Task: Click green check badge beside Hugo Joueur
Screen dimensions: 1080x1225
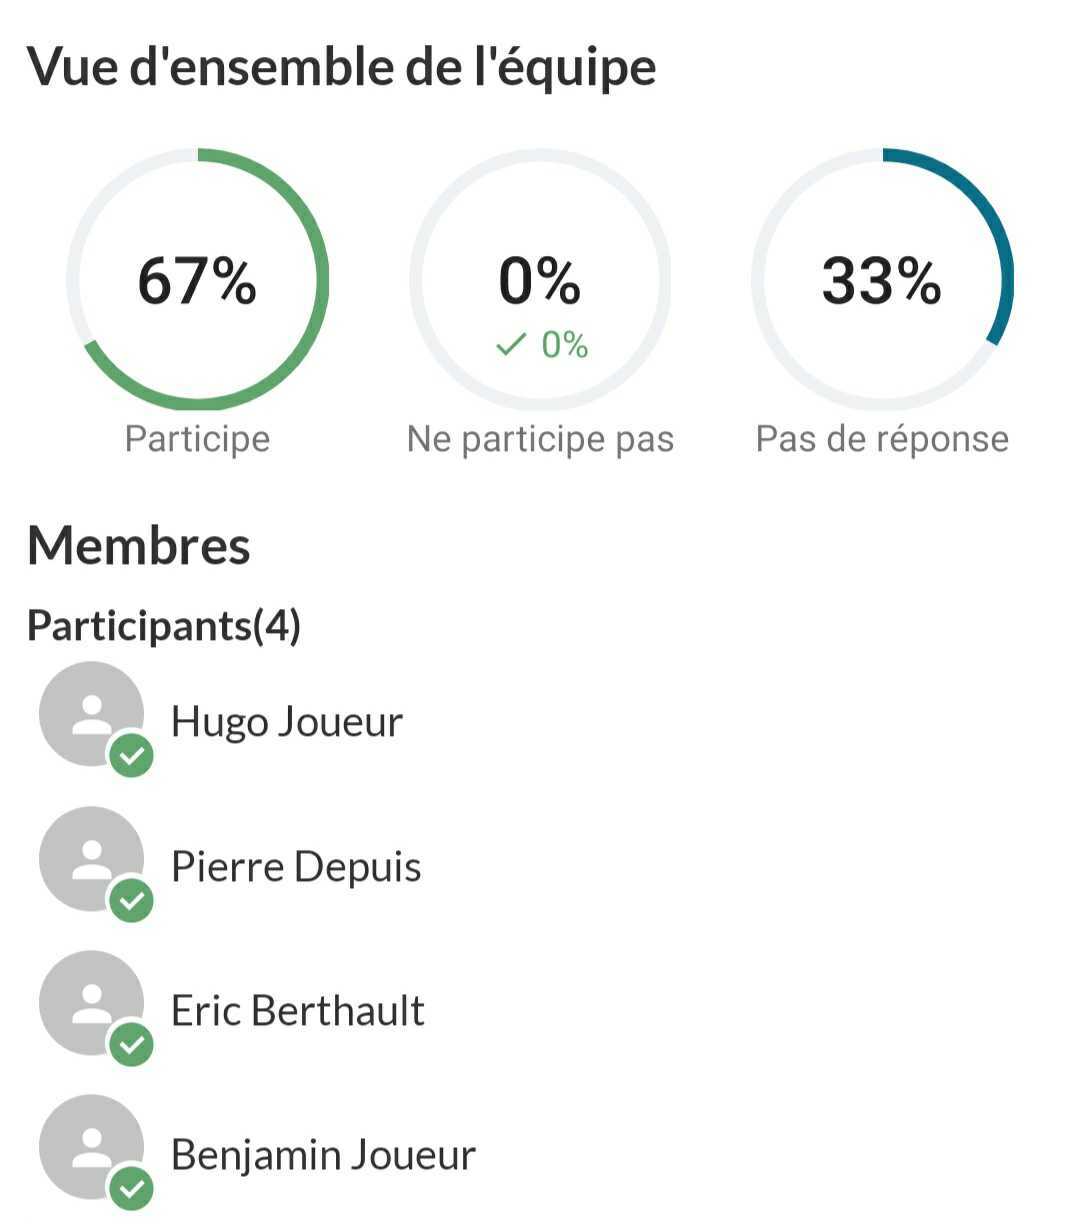Action: [131, 756]
